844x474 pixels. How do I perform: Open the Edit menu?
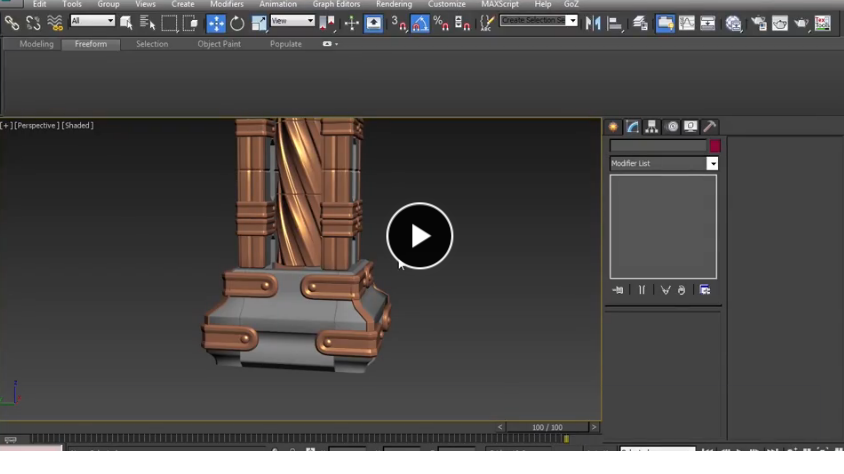[39, 4]
